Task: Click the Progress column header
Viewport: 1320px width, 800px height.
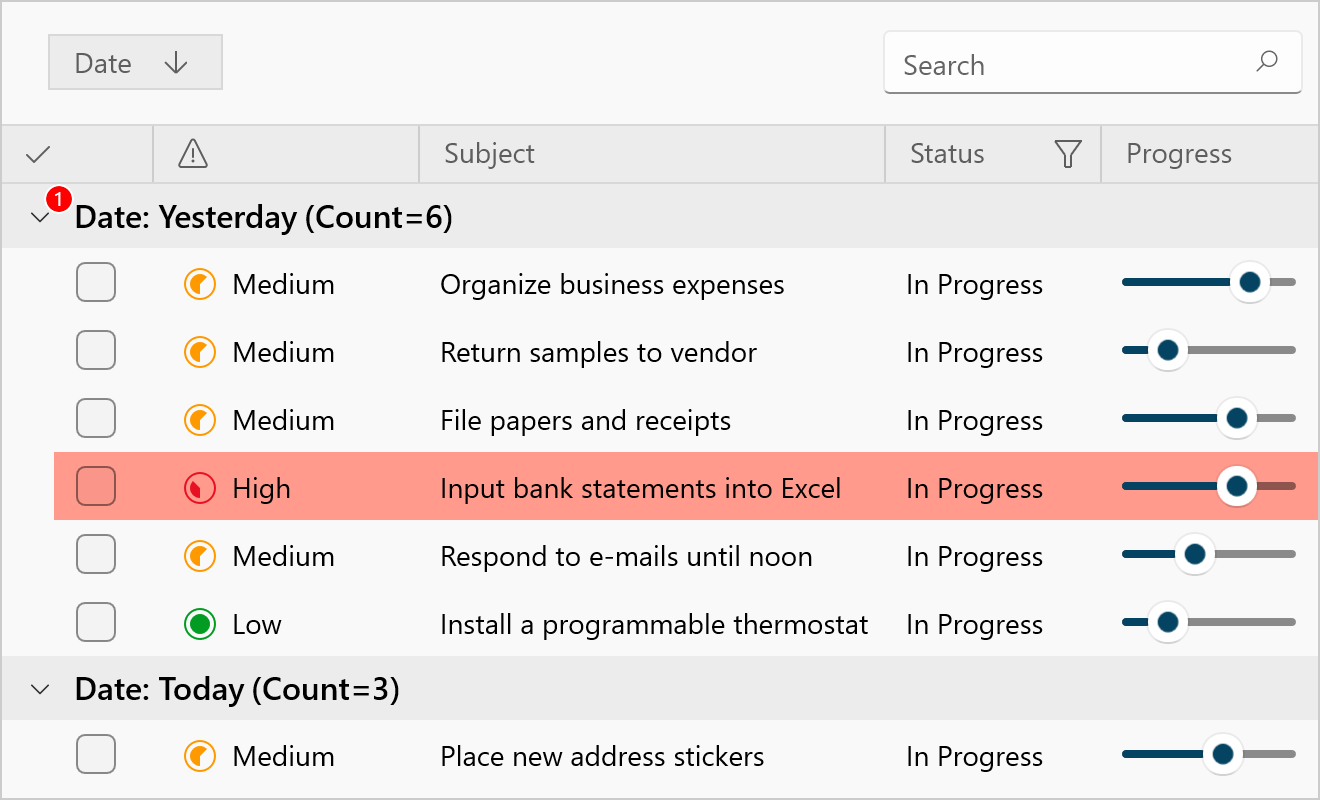Action: [x=1179, y=154]
